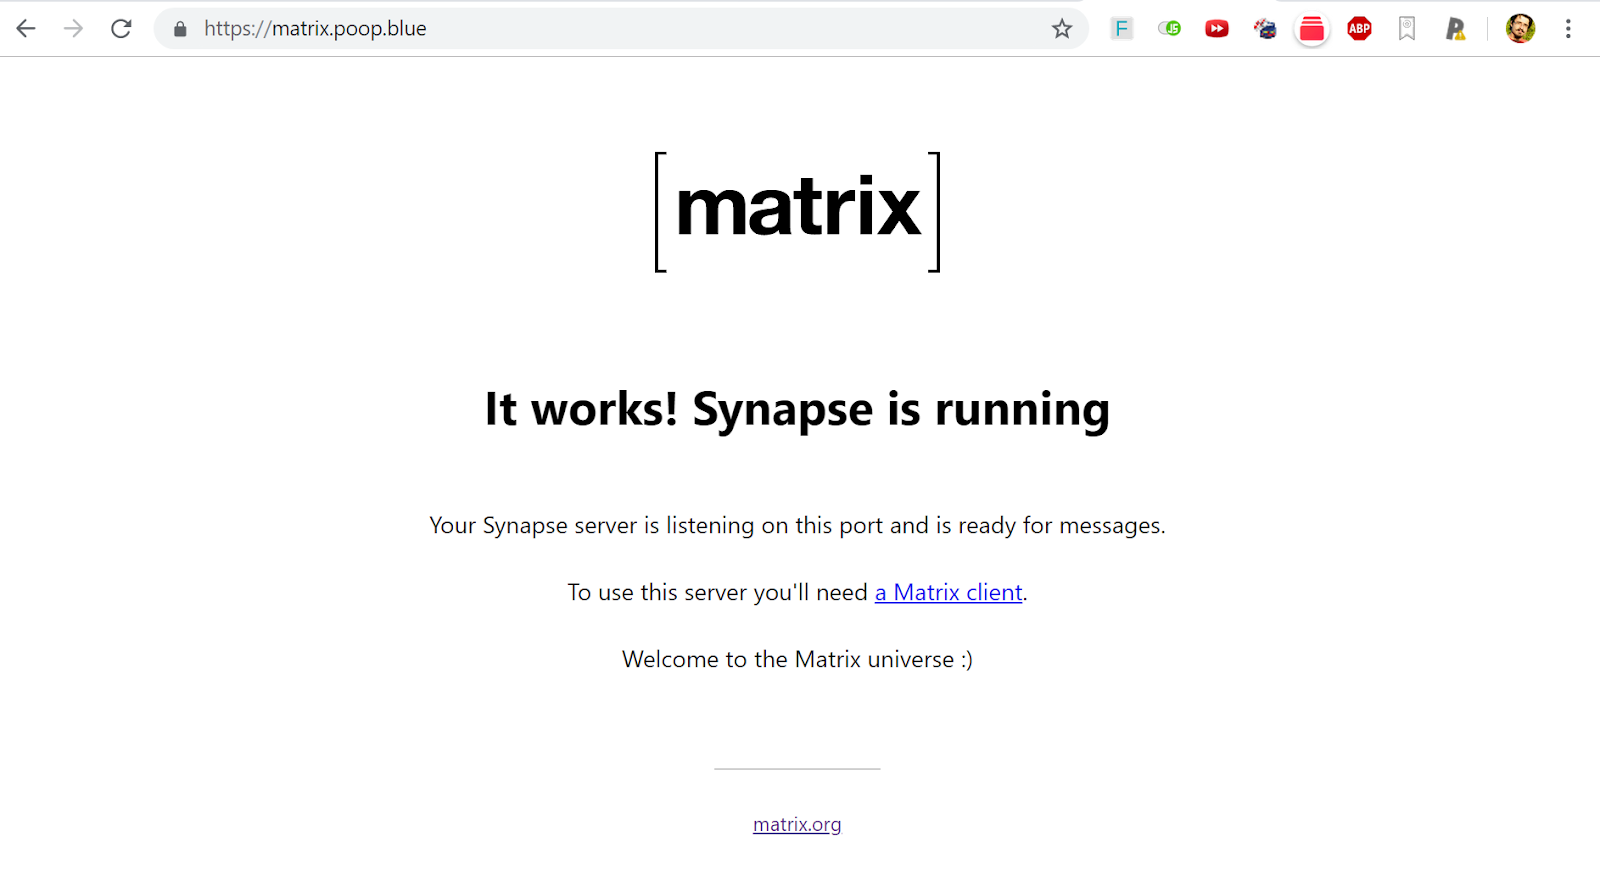View site security info via the padlock icon
The height and width of the screenshot is (892, 1600).
180,29
